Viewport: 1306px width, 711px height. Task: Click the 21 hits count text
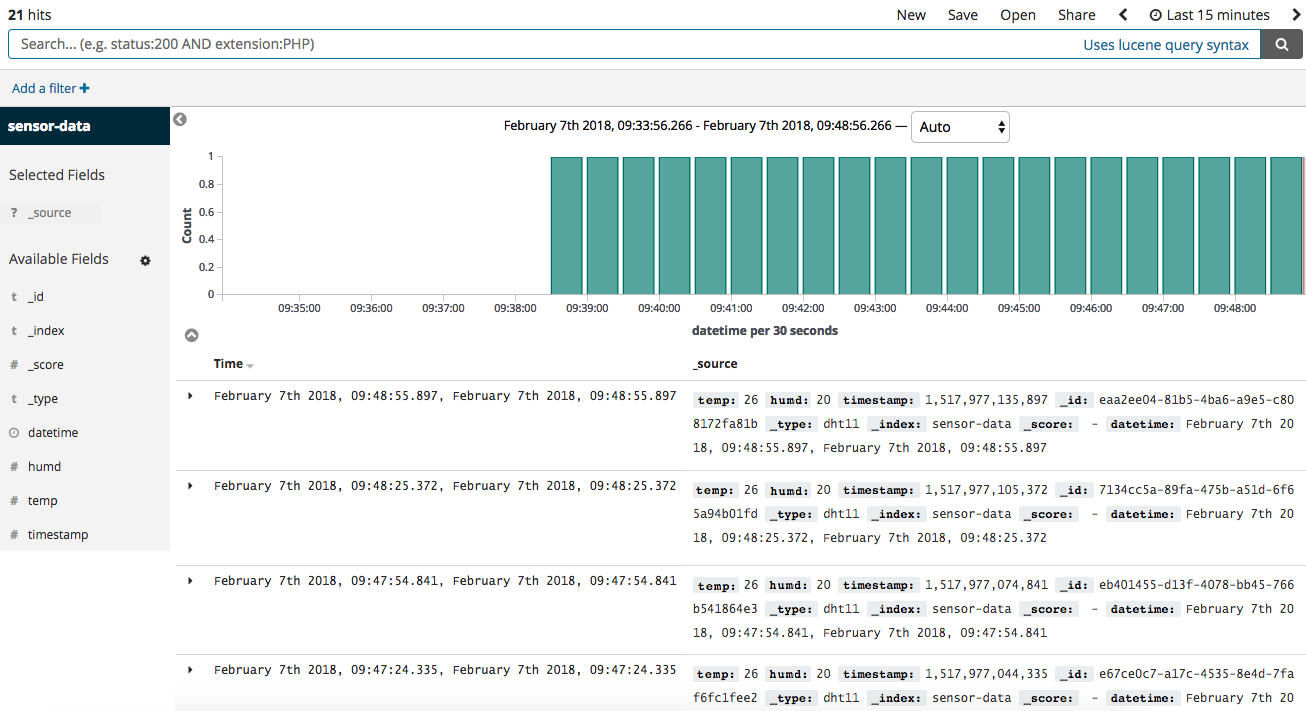pyautogui.click(x=29, y=15)
